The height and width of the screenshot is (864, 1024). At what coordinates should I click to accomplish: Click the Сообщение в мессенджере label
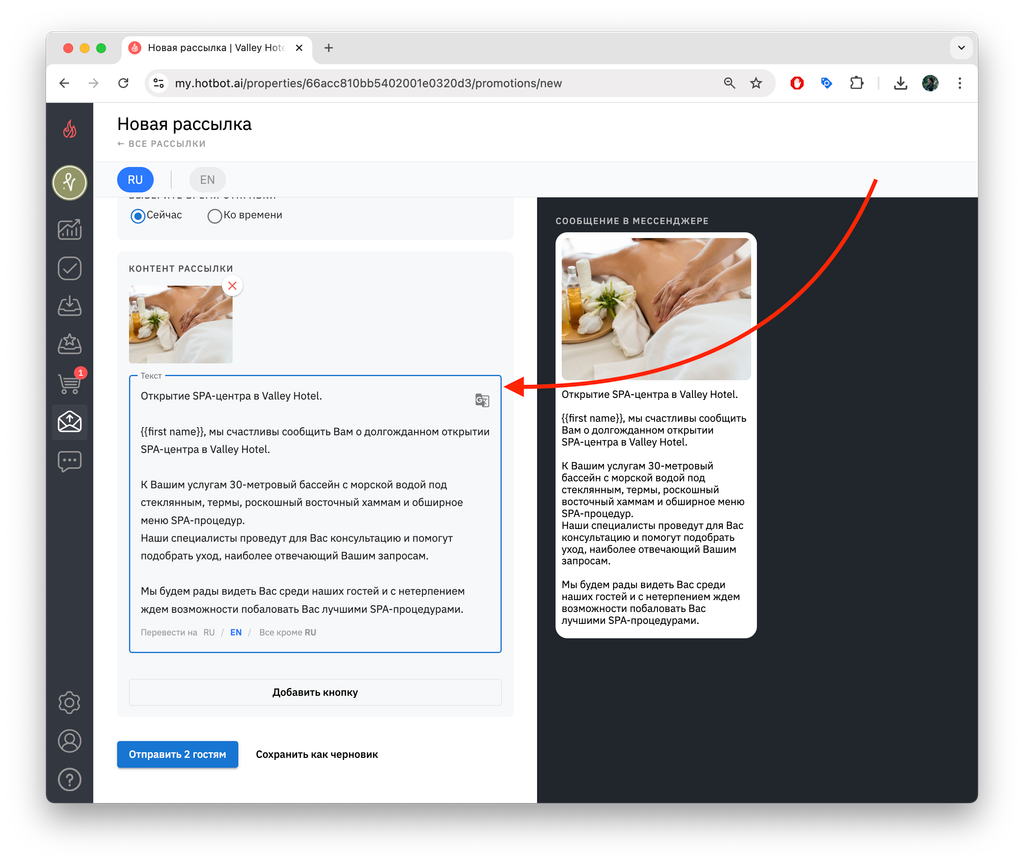(x=632, y=221)
